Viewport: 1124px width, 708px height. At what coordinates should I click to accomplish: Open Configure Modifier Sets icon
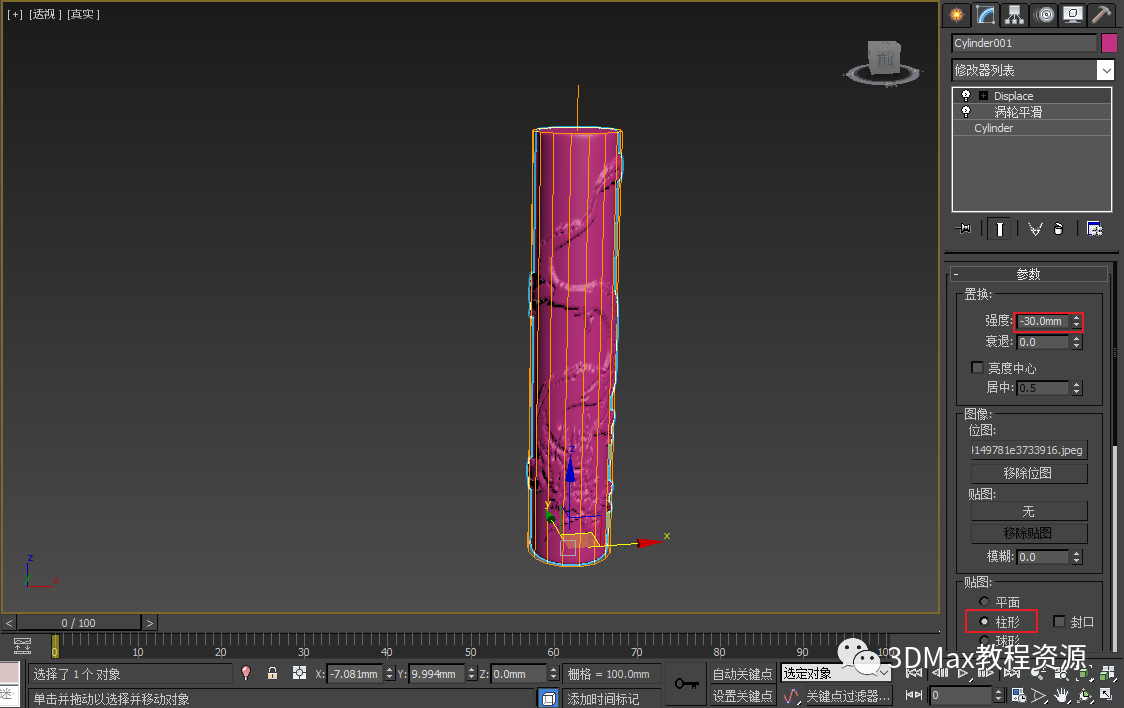[1094, 229]
